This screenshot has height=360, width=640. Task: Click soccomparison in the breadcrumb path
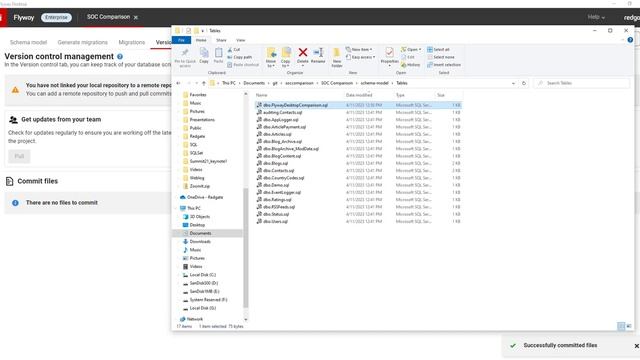click(299, 83)
